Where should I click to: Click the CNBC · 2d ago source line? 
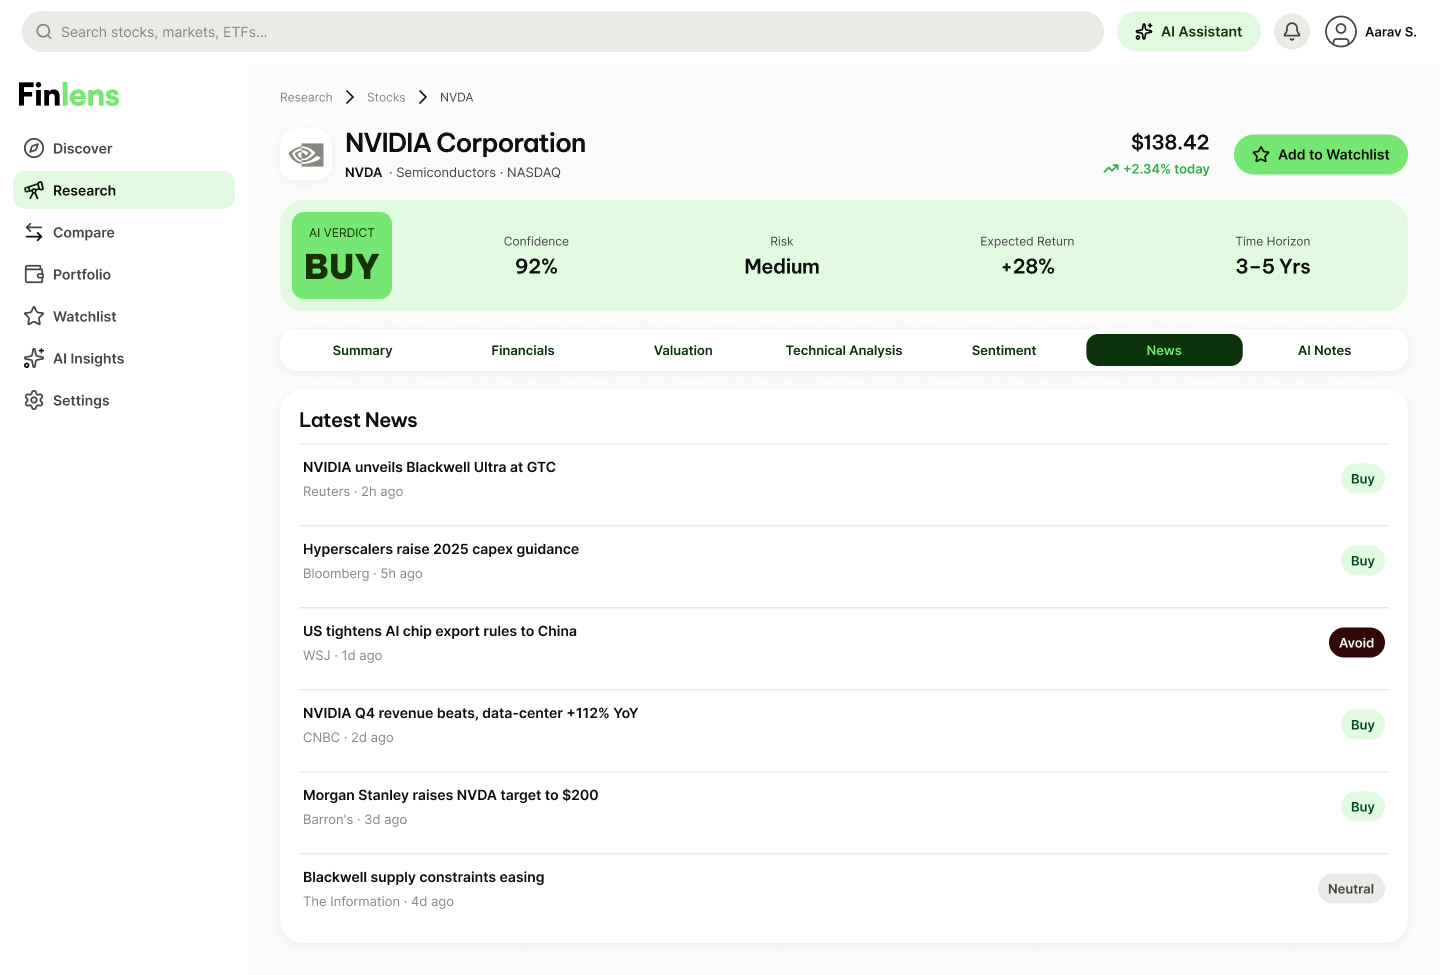click(348, 737)
